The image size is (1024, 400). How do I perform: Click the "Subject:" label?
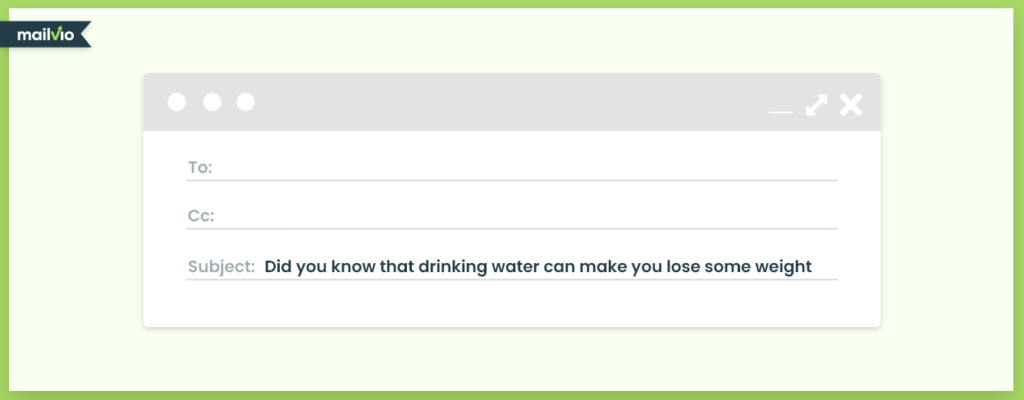pos(221,267)
